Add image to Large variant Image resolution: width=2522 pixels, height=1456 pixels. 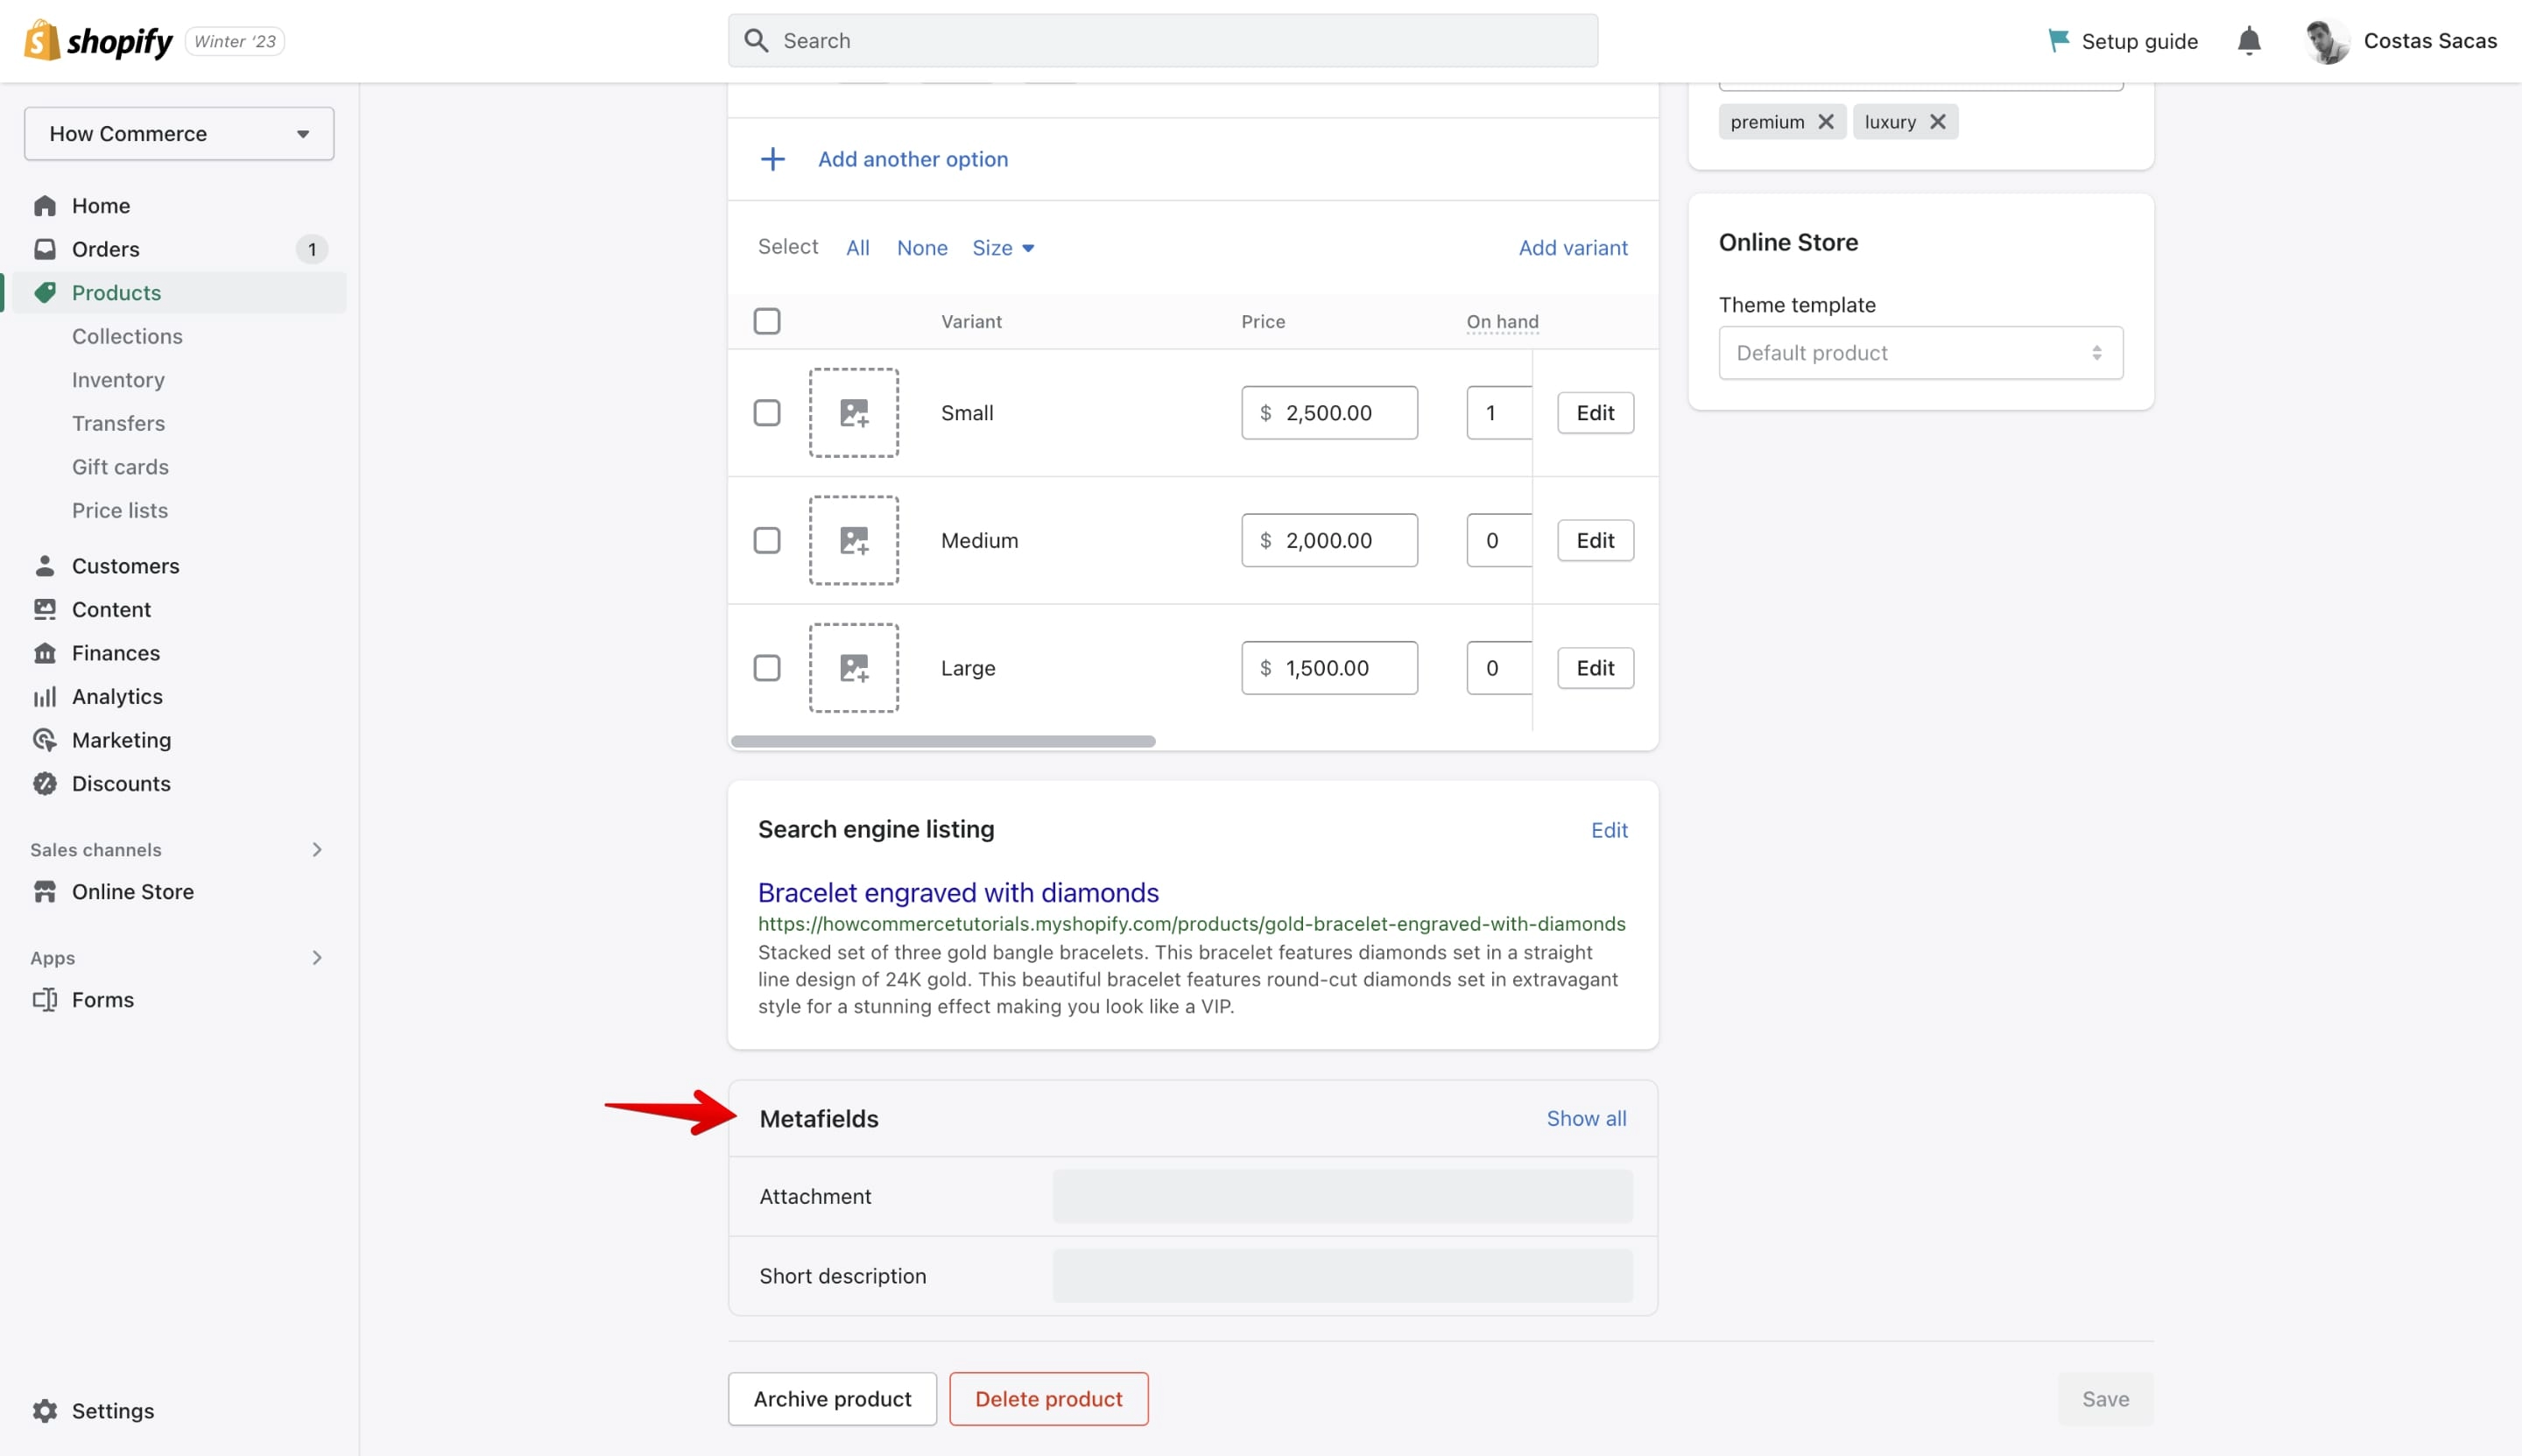854,668
